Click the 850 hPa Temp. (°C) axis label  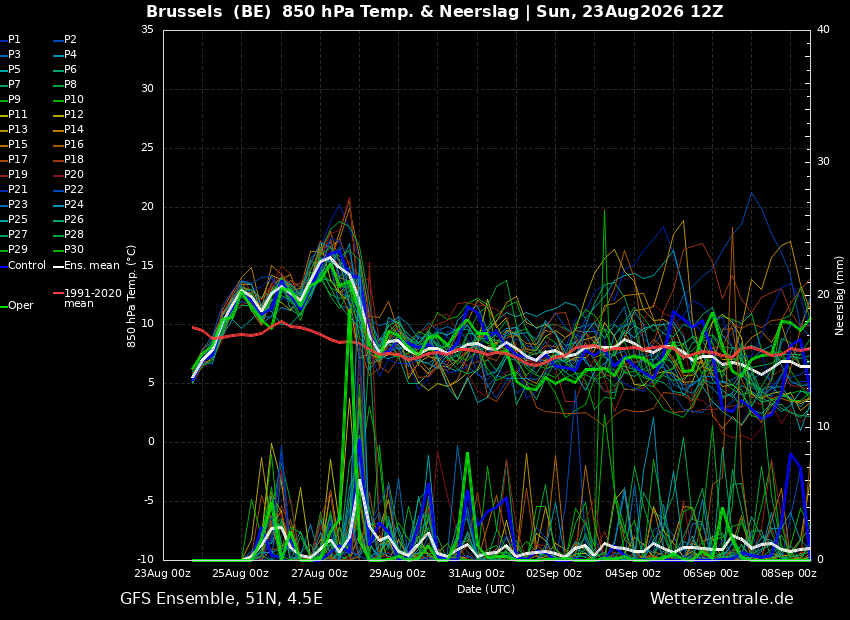[x=131, y=296]
